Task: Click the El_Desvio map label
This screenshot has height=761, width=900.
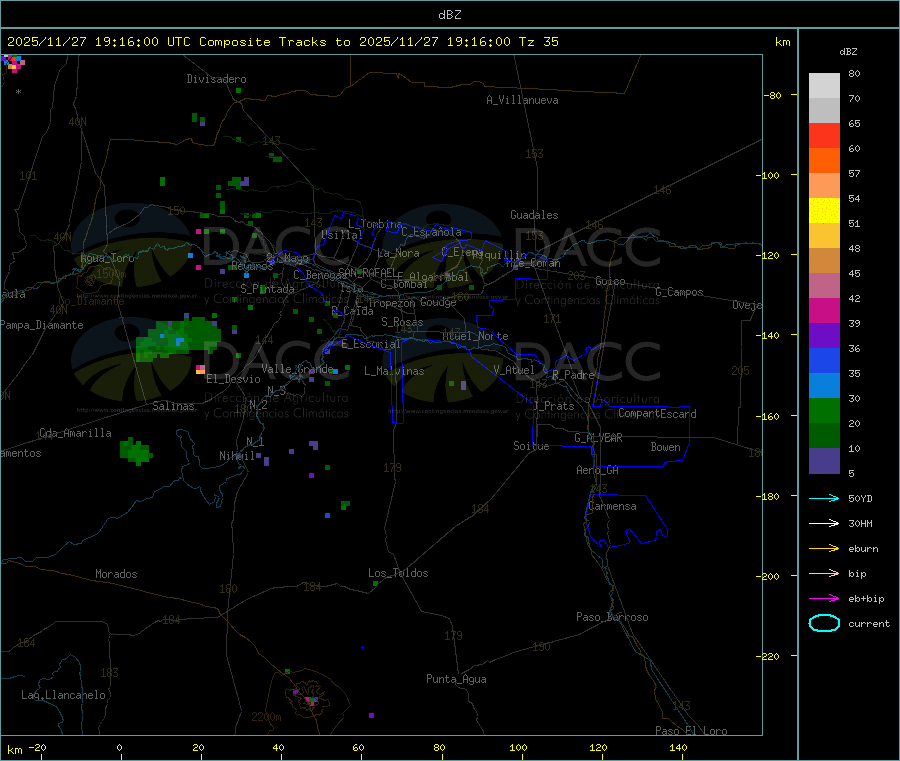Action: pos(233,379)
